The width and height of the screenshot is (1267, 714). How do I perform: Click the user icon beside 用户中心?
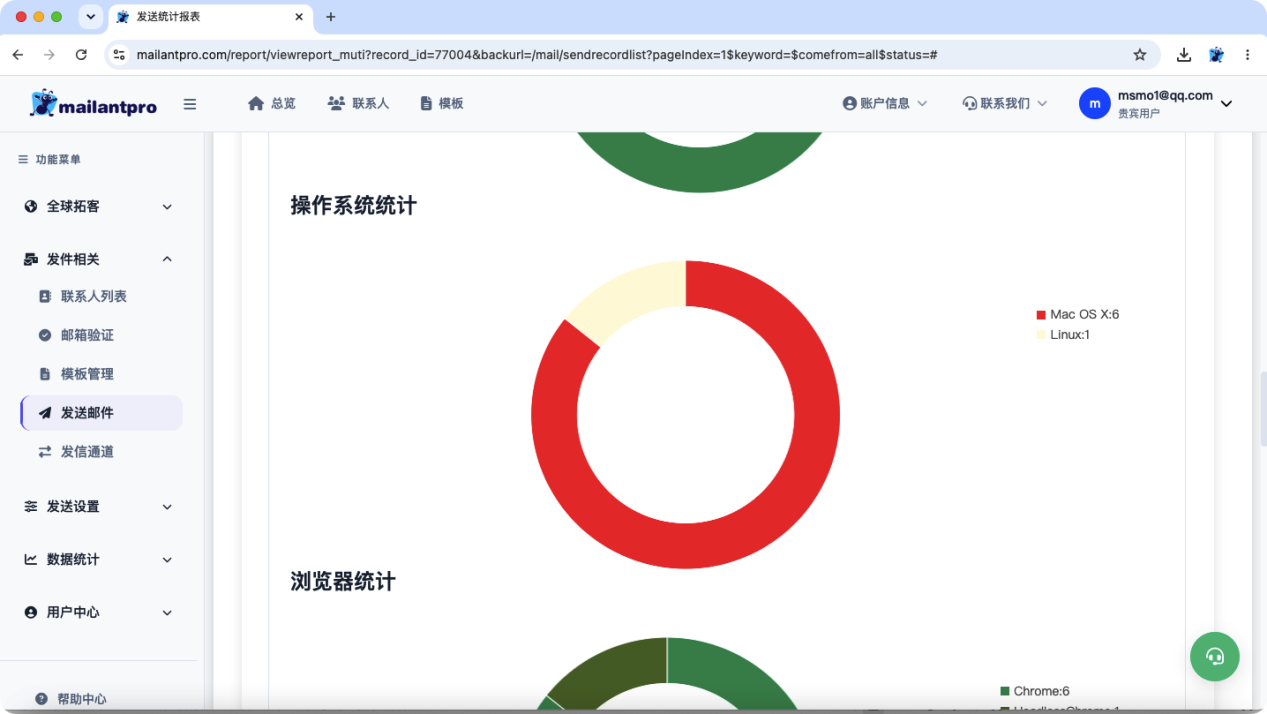31,612
